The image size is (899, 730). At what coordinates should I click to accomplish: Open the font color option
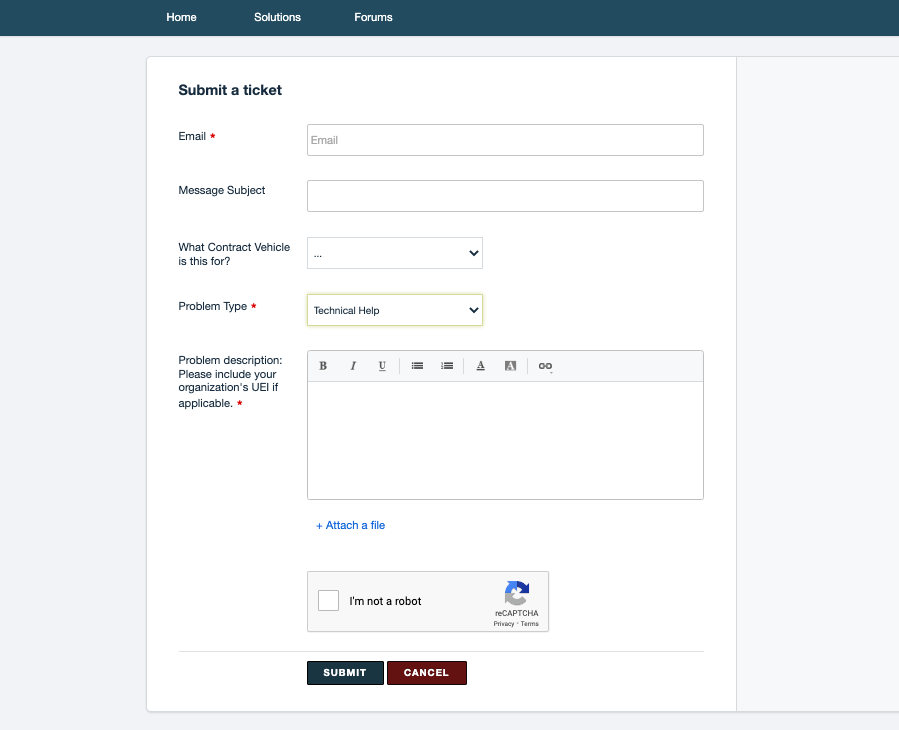pyautogui.click(x=481, y=365)
